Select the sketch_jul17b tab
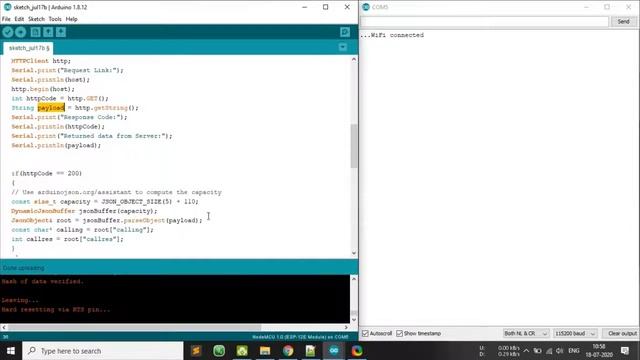 (x=29, y=48)
